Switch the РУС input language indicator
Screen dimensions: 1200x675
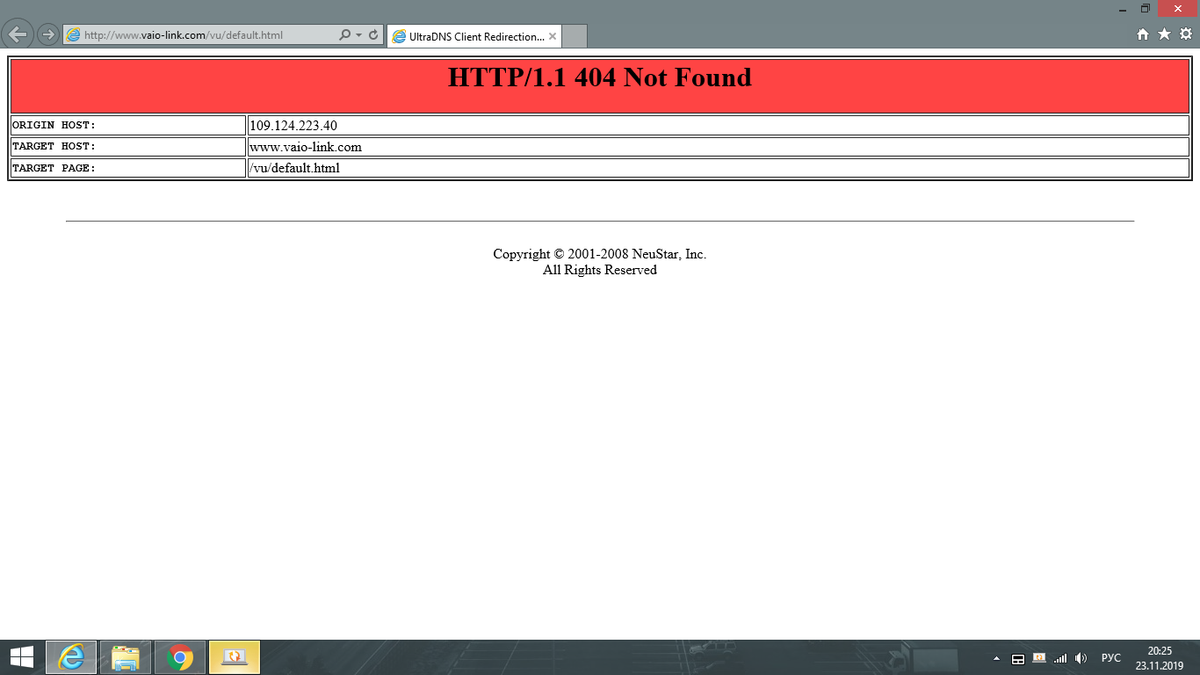click(1110, 659)
